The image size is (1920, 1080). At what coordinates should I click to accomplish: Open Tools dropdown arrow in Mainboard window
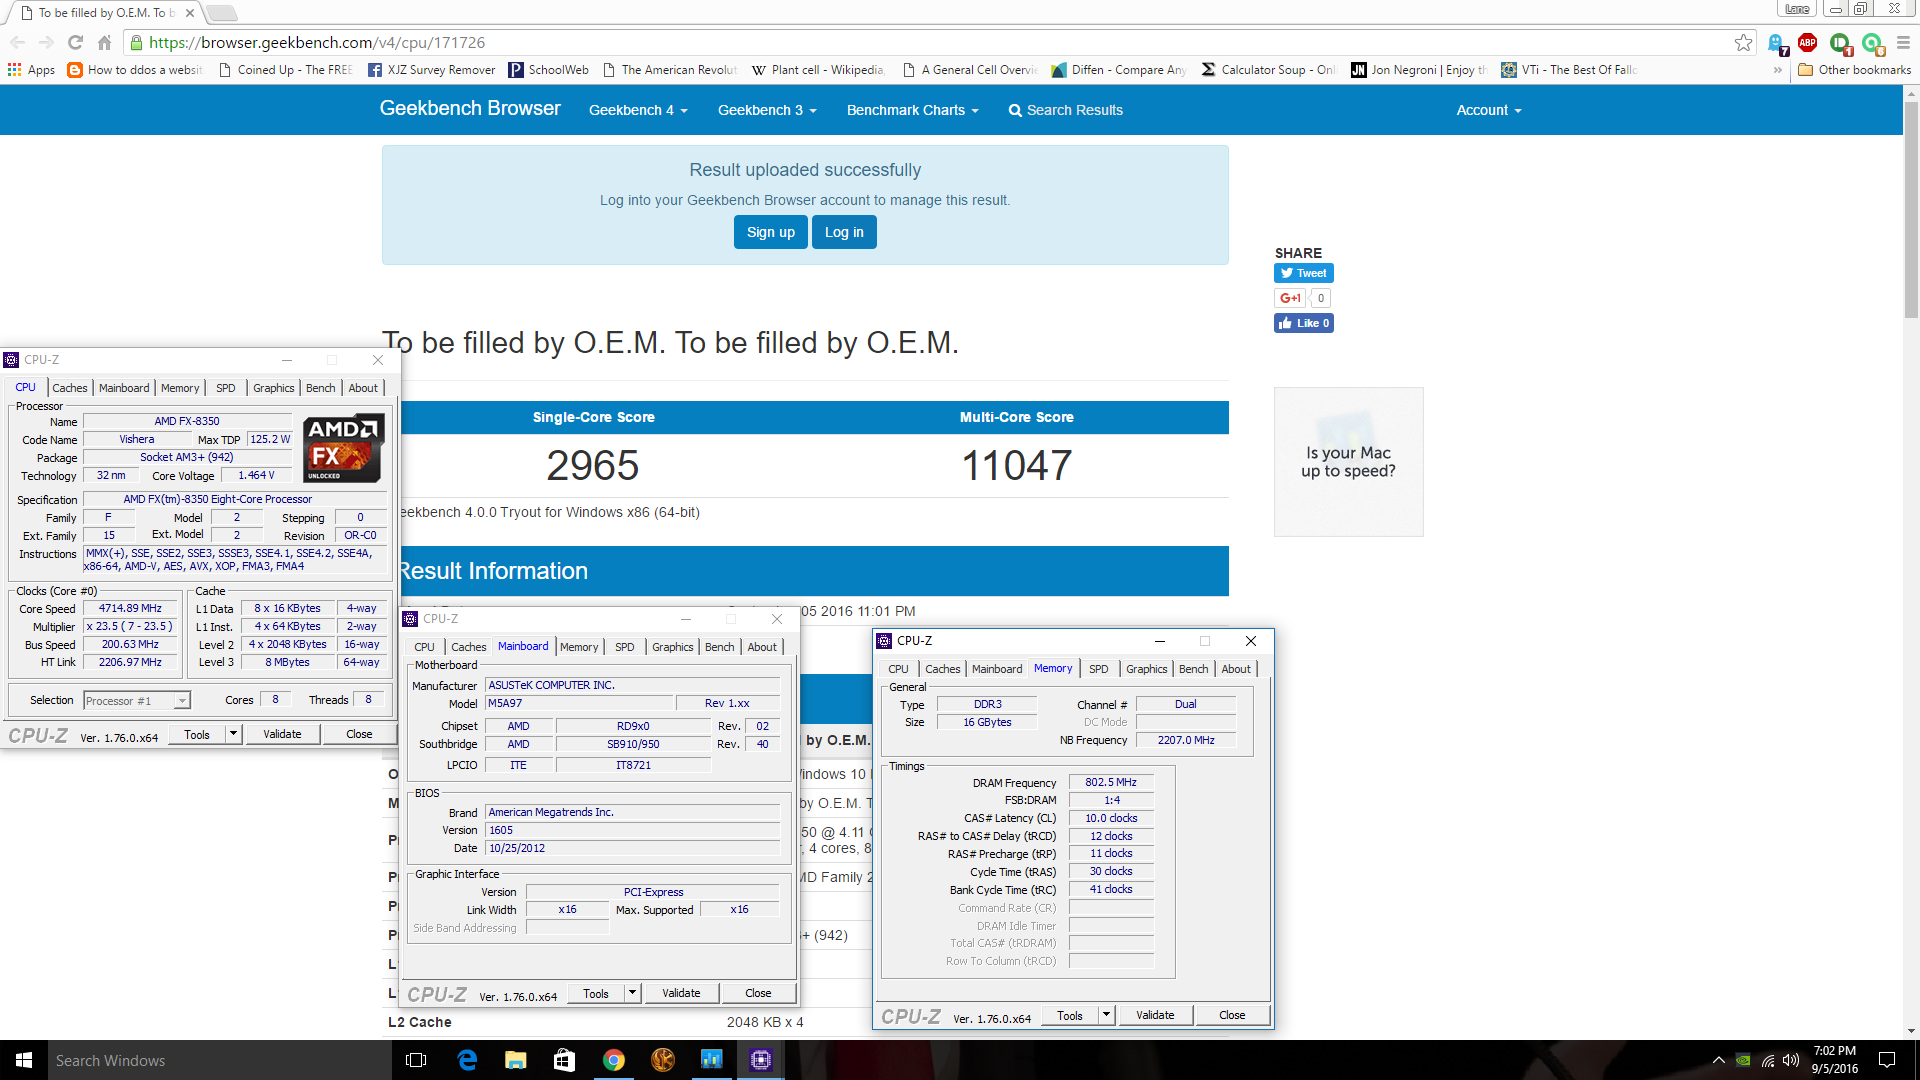(632, 993)
